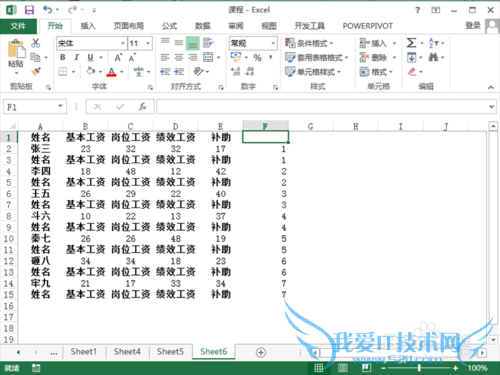Apply comma style
The image size is (500, 375).
click(x=271, y=57)
